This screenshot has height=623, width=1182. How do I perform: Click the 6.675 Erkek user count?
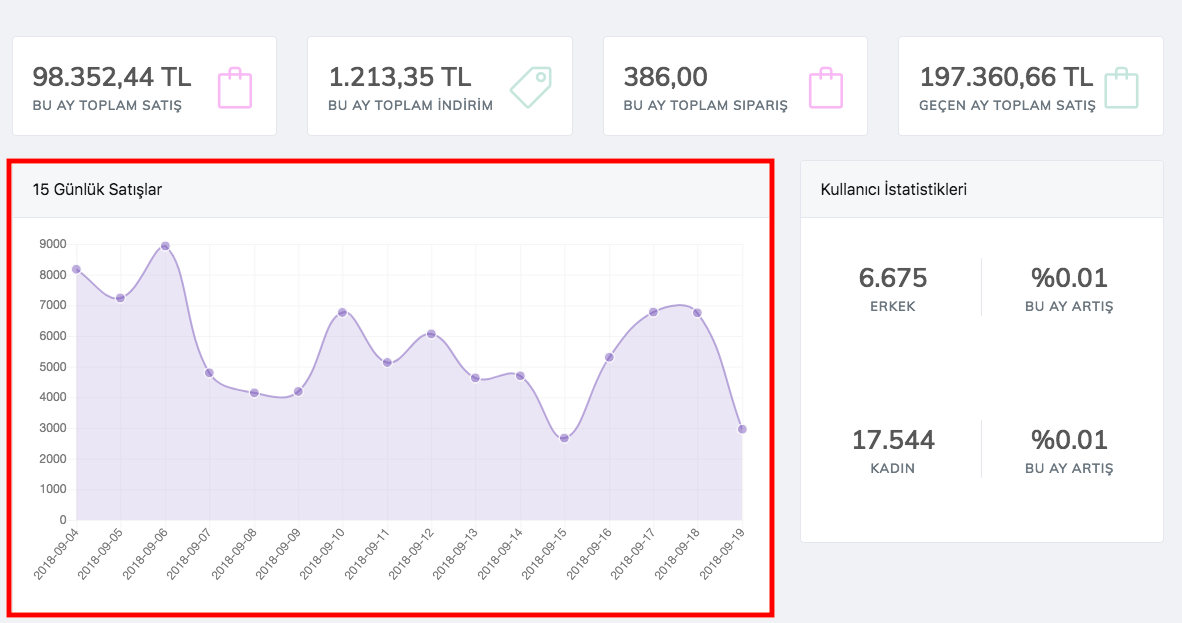(x=893, y=278)
